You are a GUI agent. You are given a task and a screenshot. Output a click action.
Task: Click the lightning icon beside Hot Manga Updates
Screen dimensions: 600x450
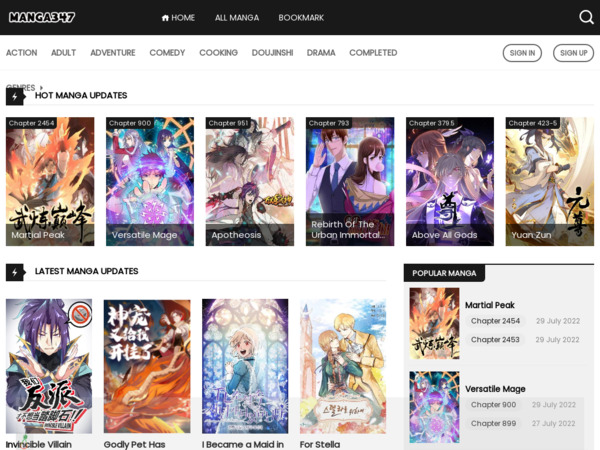[15, 96]
